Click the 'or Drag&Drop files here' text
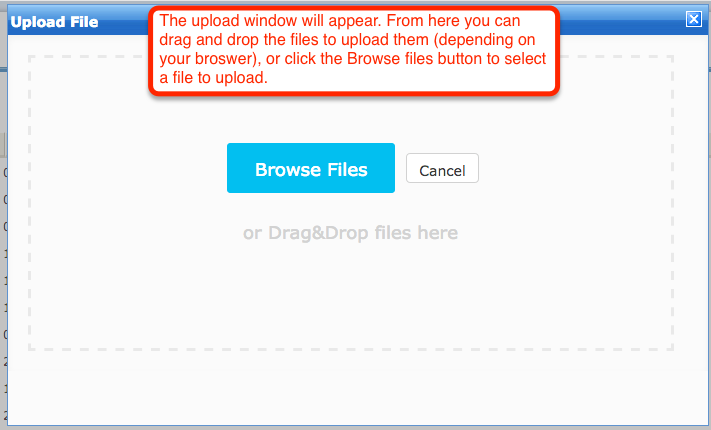The height and width of the screenshot is (430, 711). pos(350,233)
